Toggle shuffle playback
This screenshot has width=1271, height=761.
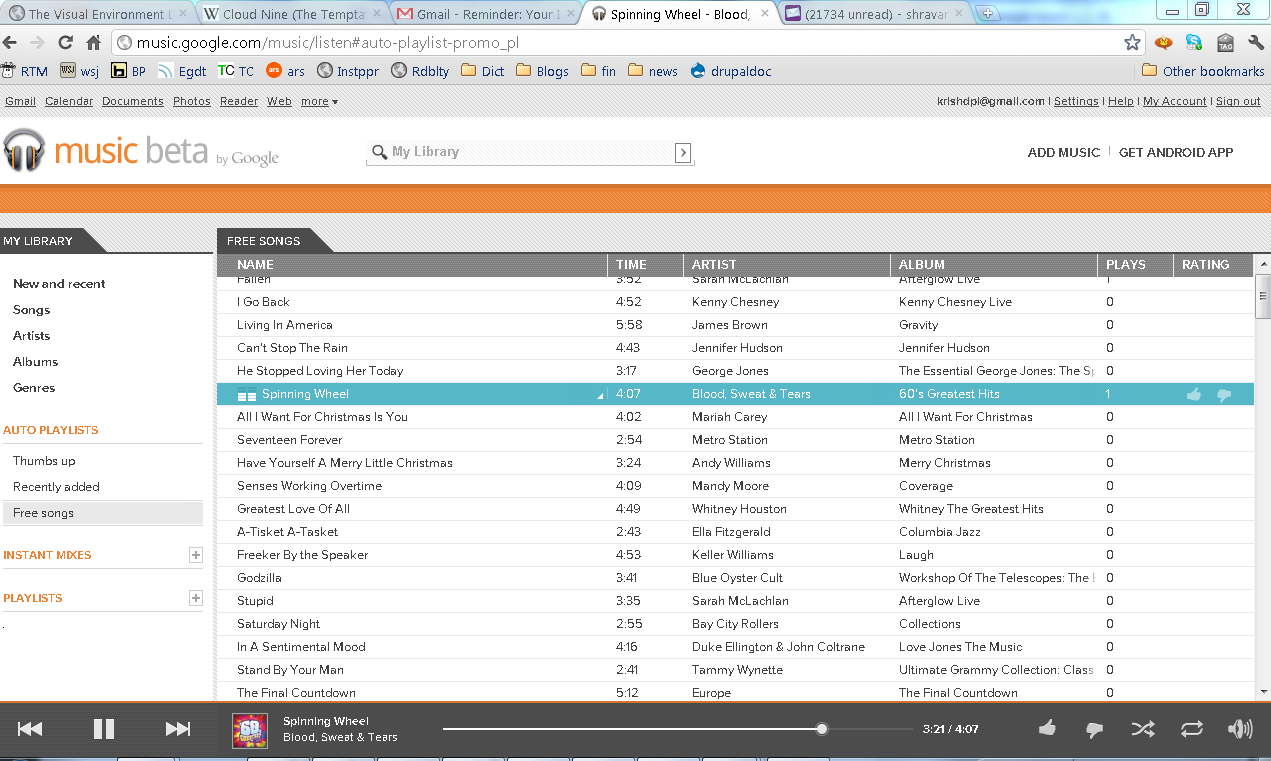coord(1143,729)
